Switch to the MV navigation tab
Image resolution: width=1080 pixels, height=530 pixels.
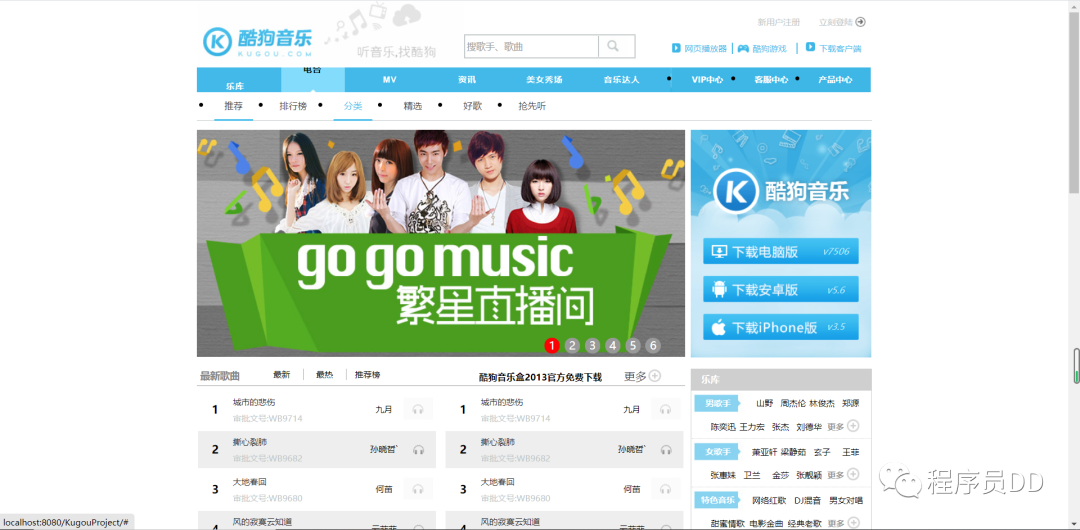[x=389, y=79]
